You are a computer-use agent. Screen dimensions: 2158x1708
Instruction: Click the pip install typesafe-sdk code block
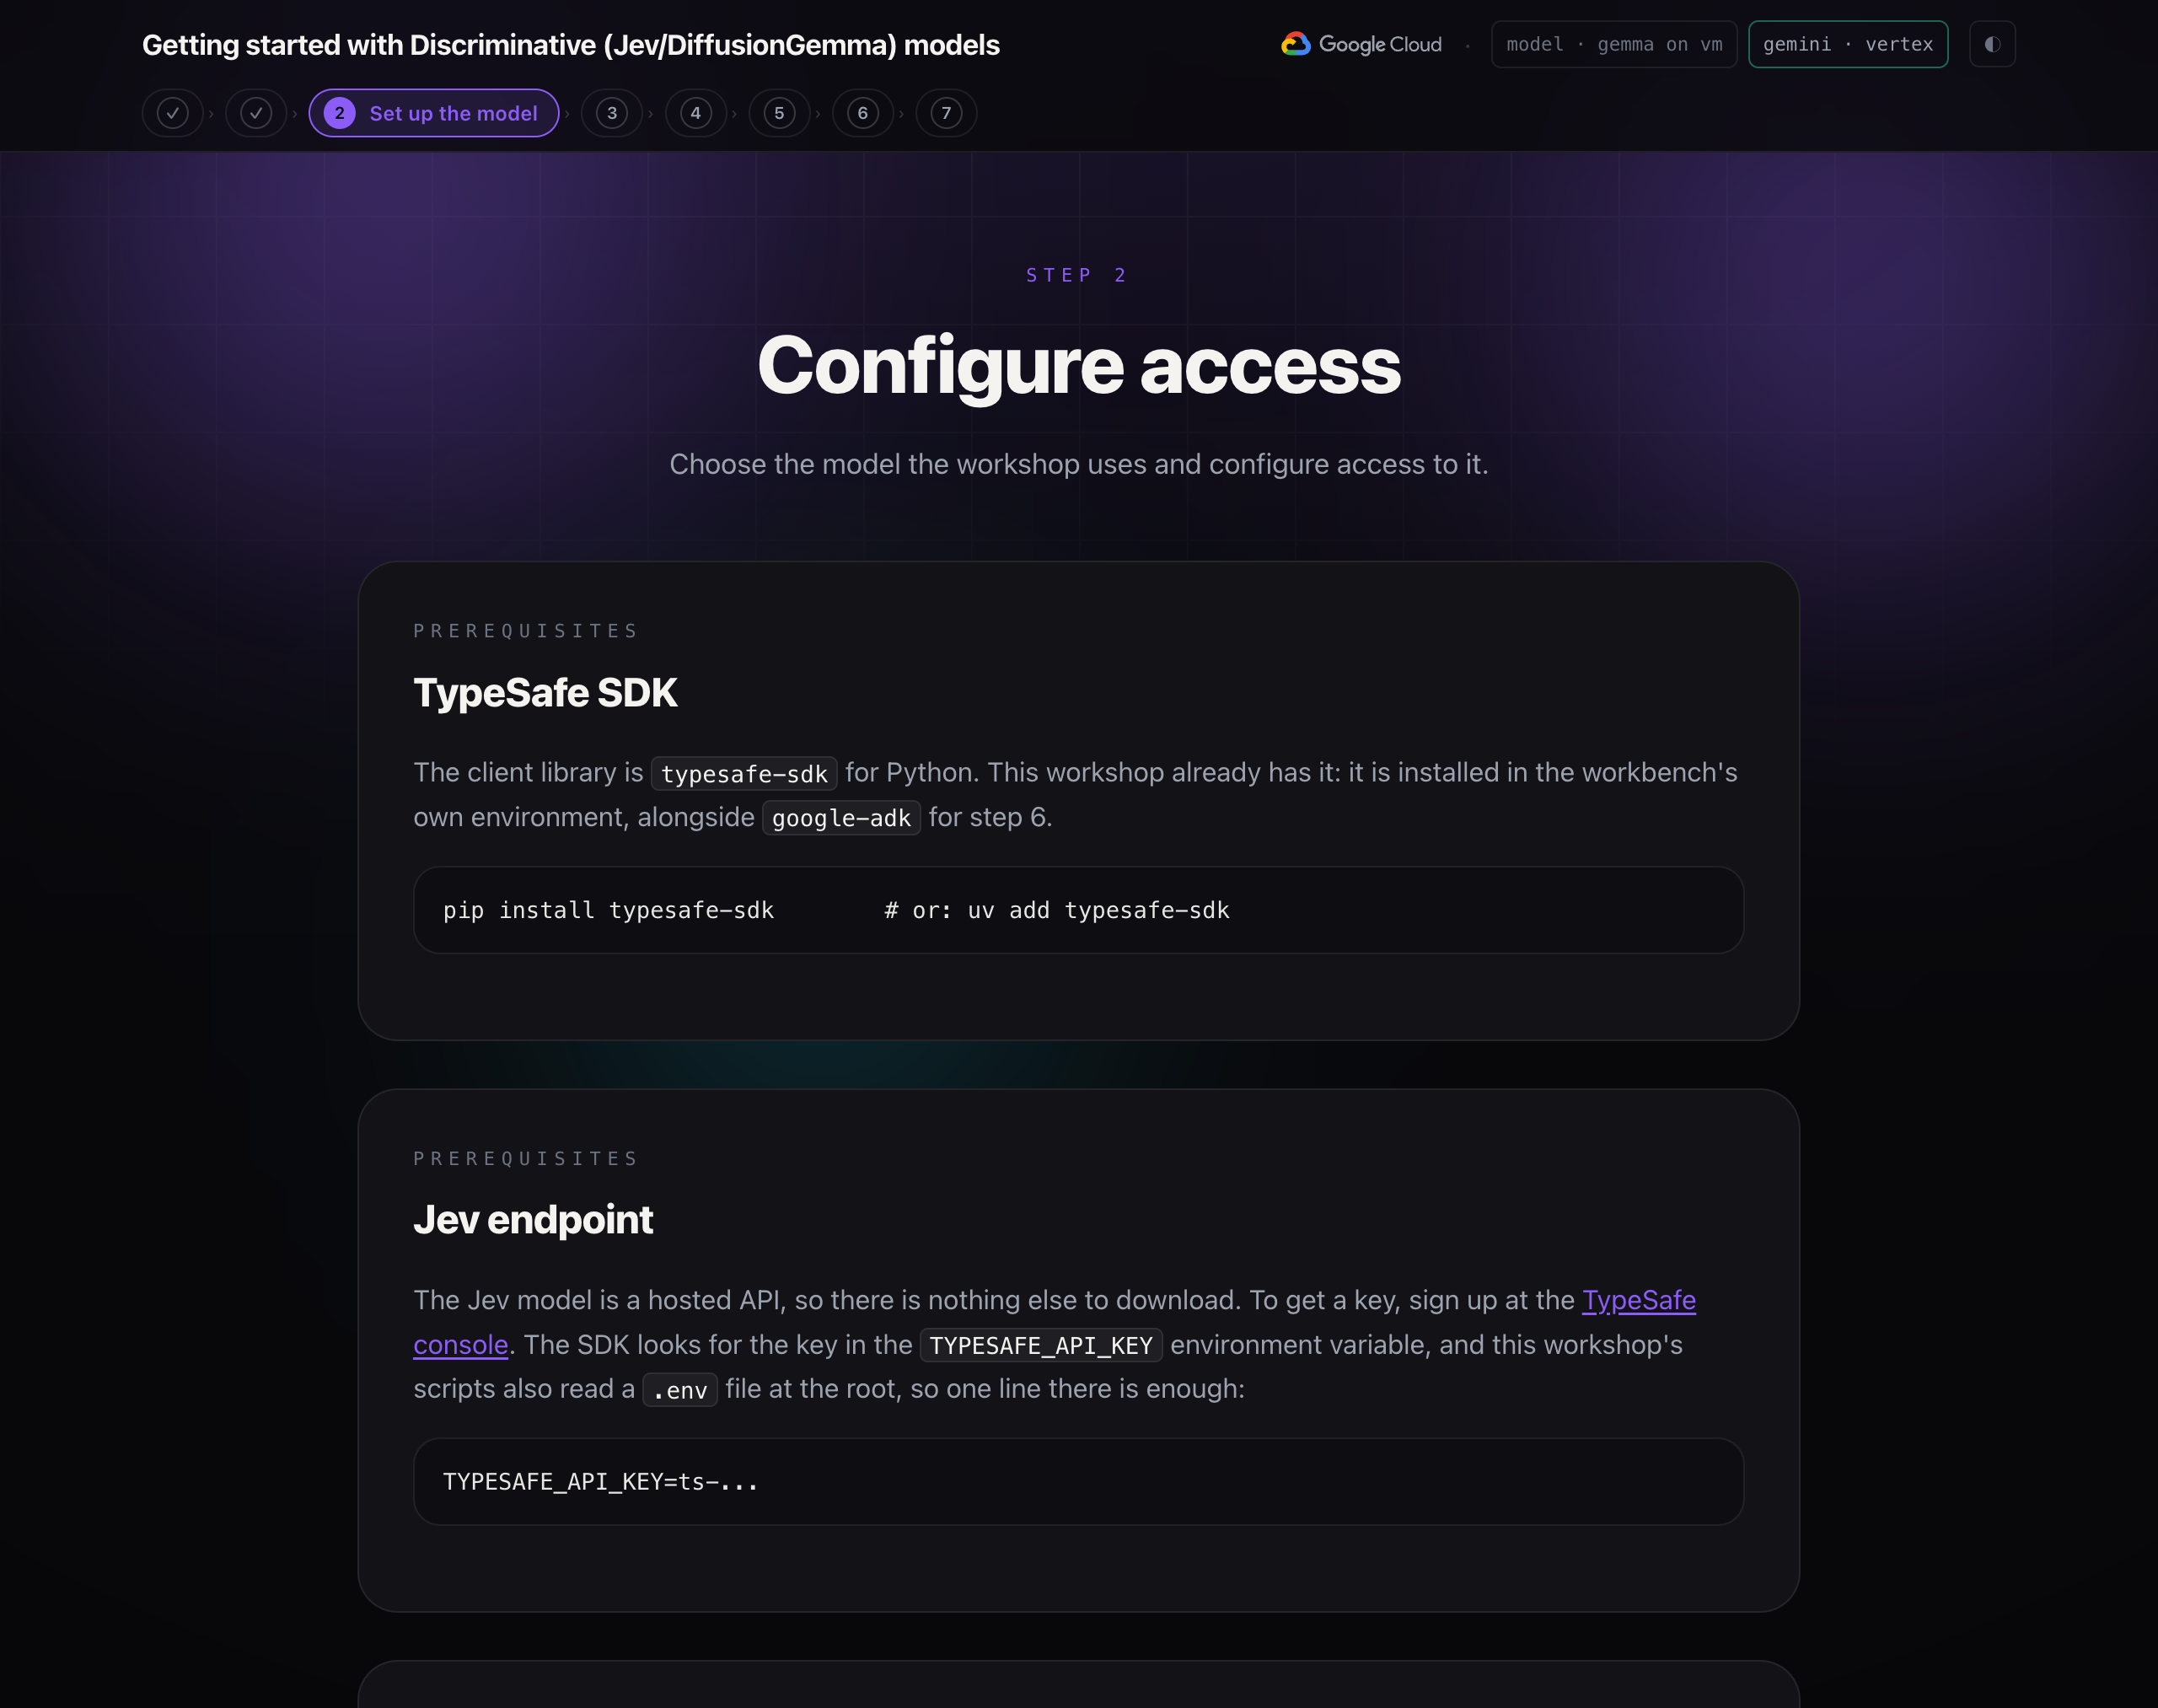click(1078, 910)
